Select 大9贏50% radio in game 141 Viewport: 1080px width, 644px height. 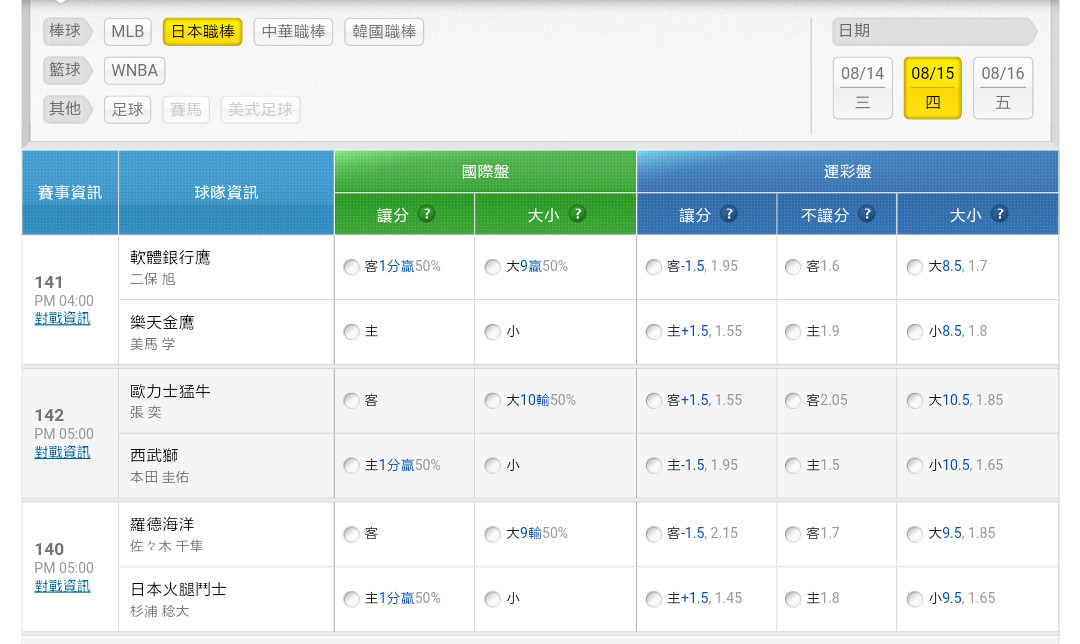point(492,267)
